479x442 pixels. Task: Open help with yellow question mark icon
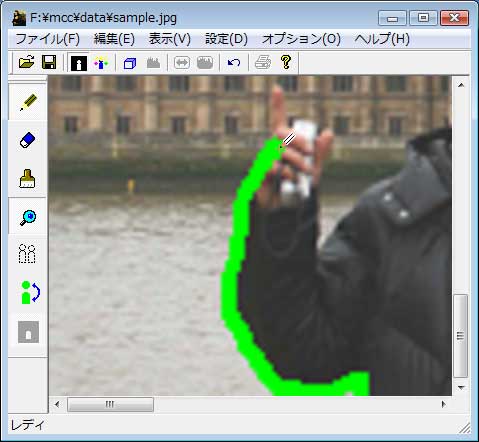tap(286, 62)
